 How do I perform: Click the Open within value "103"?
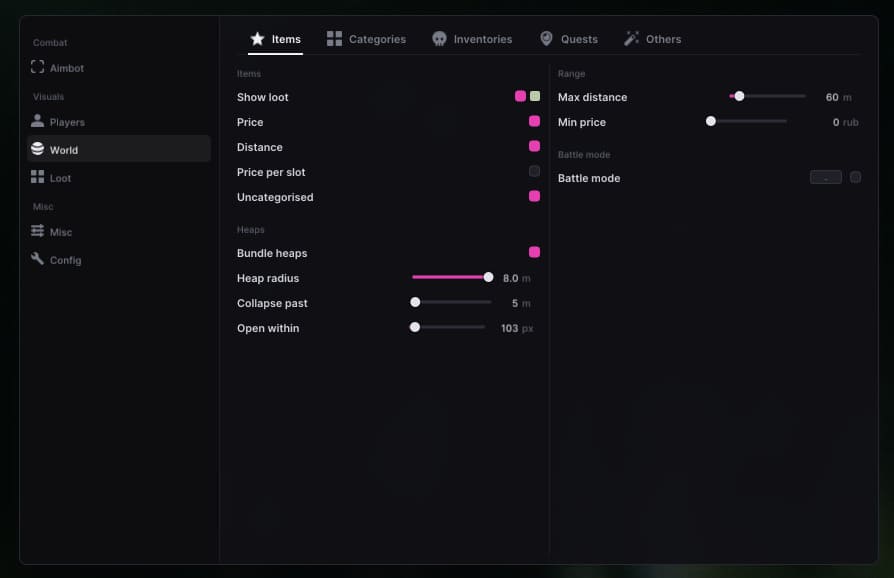click(x=510, y=328)
